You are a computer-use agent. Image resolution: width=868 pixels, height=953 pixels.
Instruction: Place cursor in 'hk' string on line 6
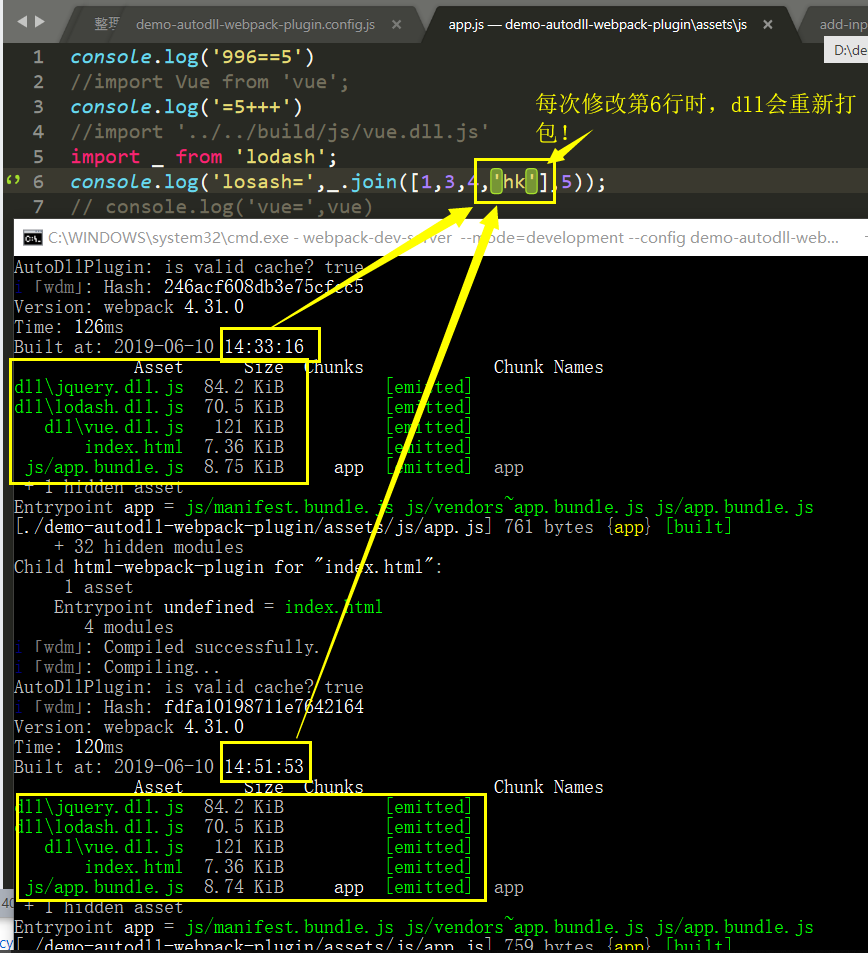pos(514,182)
